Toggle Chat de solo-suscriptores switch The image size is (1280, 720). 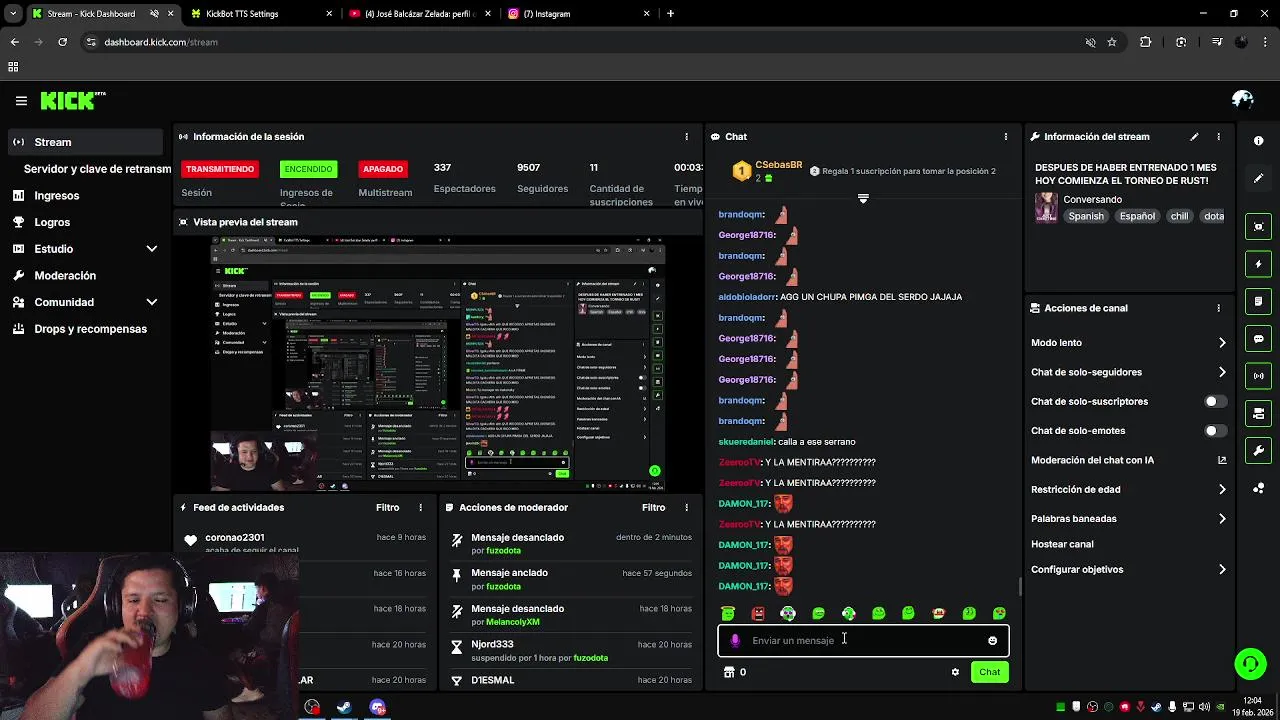tap(1215, 402)
